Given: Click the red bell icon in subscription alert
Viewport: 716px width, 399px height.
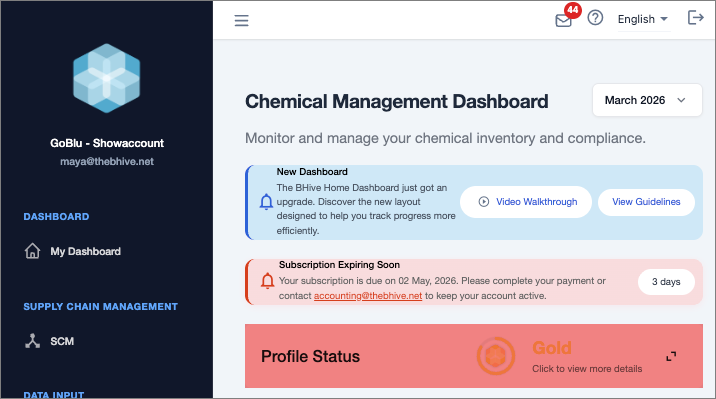Looking at the screenshot, I should coord(267,281).
